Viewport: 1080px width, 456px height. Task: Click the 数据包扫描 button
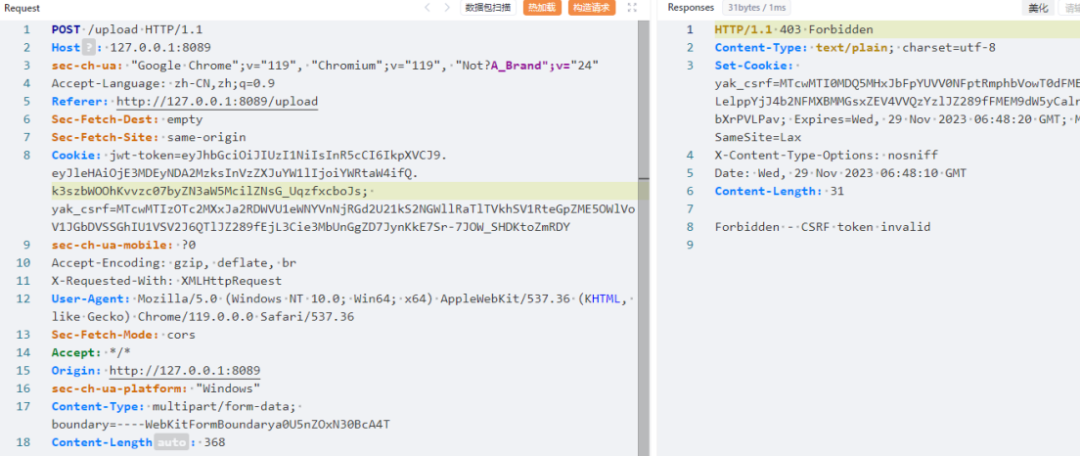[488, 8]
